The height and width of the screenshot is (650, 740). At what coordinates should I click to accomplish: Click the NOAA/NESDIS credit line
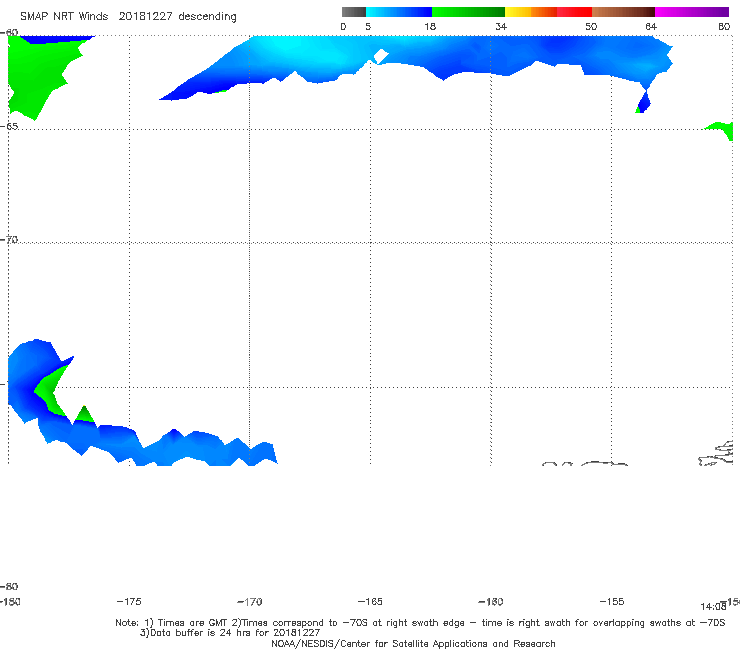click(x=413, y=643)
